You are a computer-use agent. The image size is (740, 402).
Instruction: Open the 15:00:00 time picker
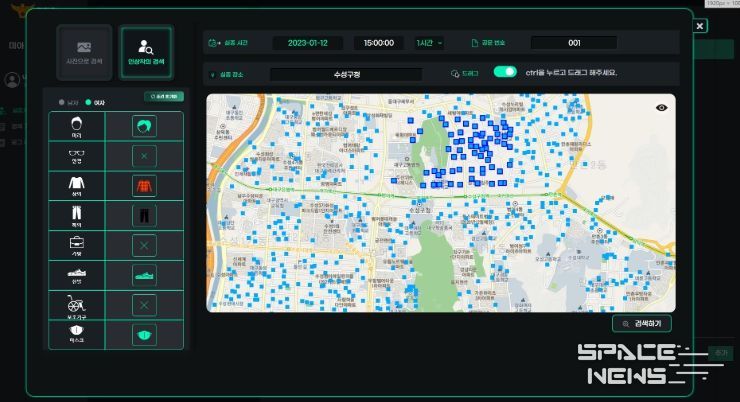click(378, 43)
